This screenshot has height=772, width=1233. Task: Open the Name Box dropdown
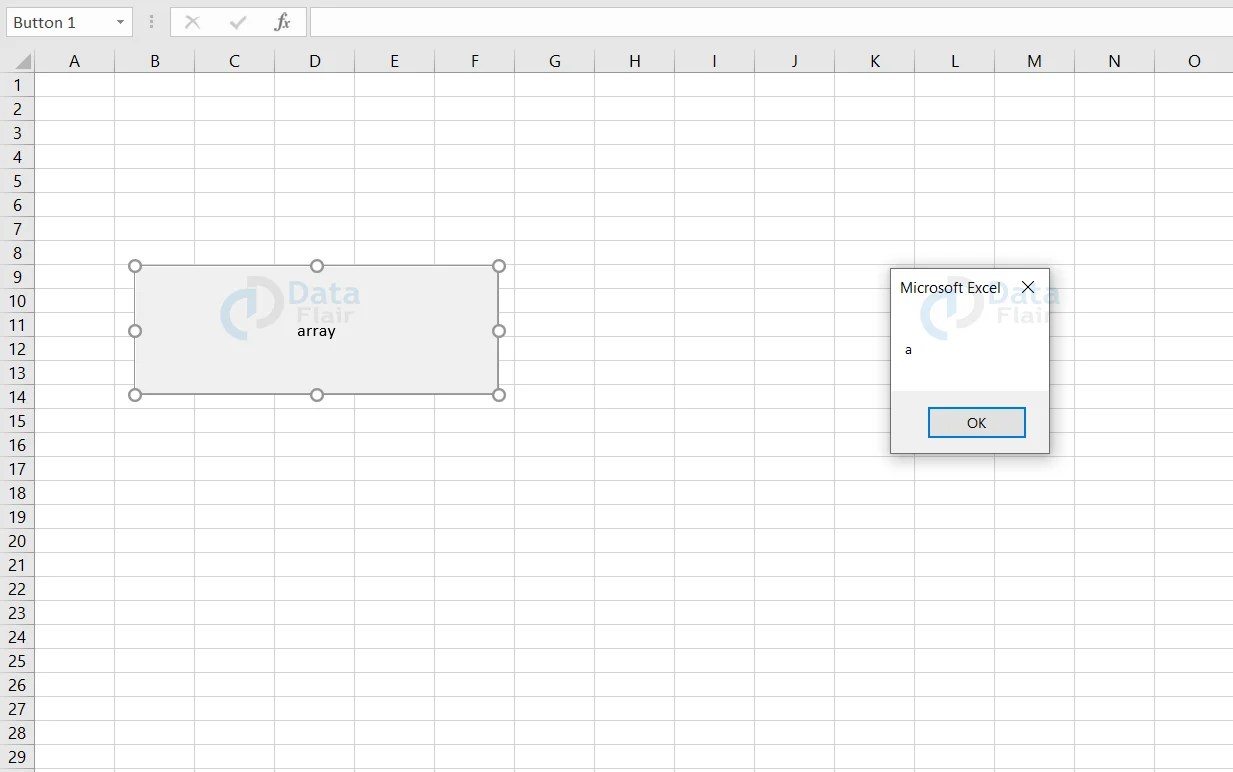[x=119, y=21]
